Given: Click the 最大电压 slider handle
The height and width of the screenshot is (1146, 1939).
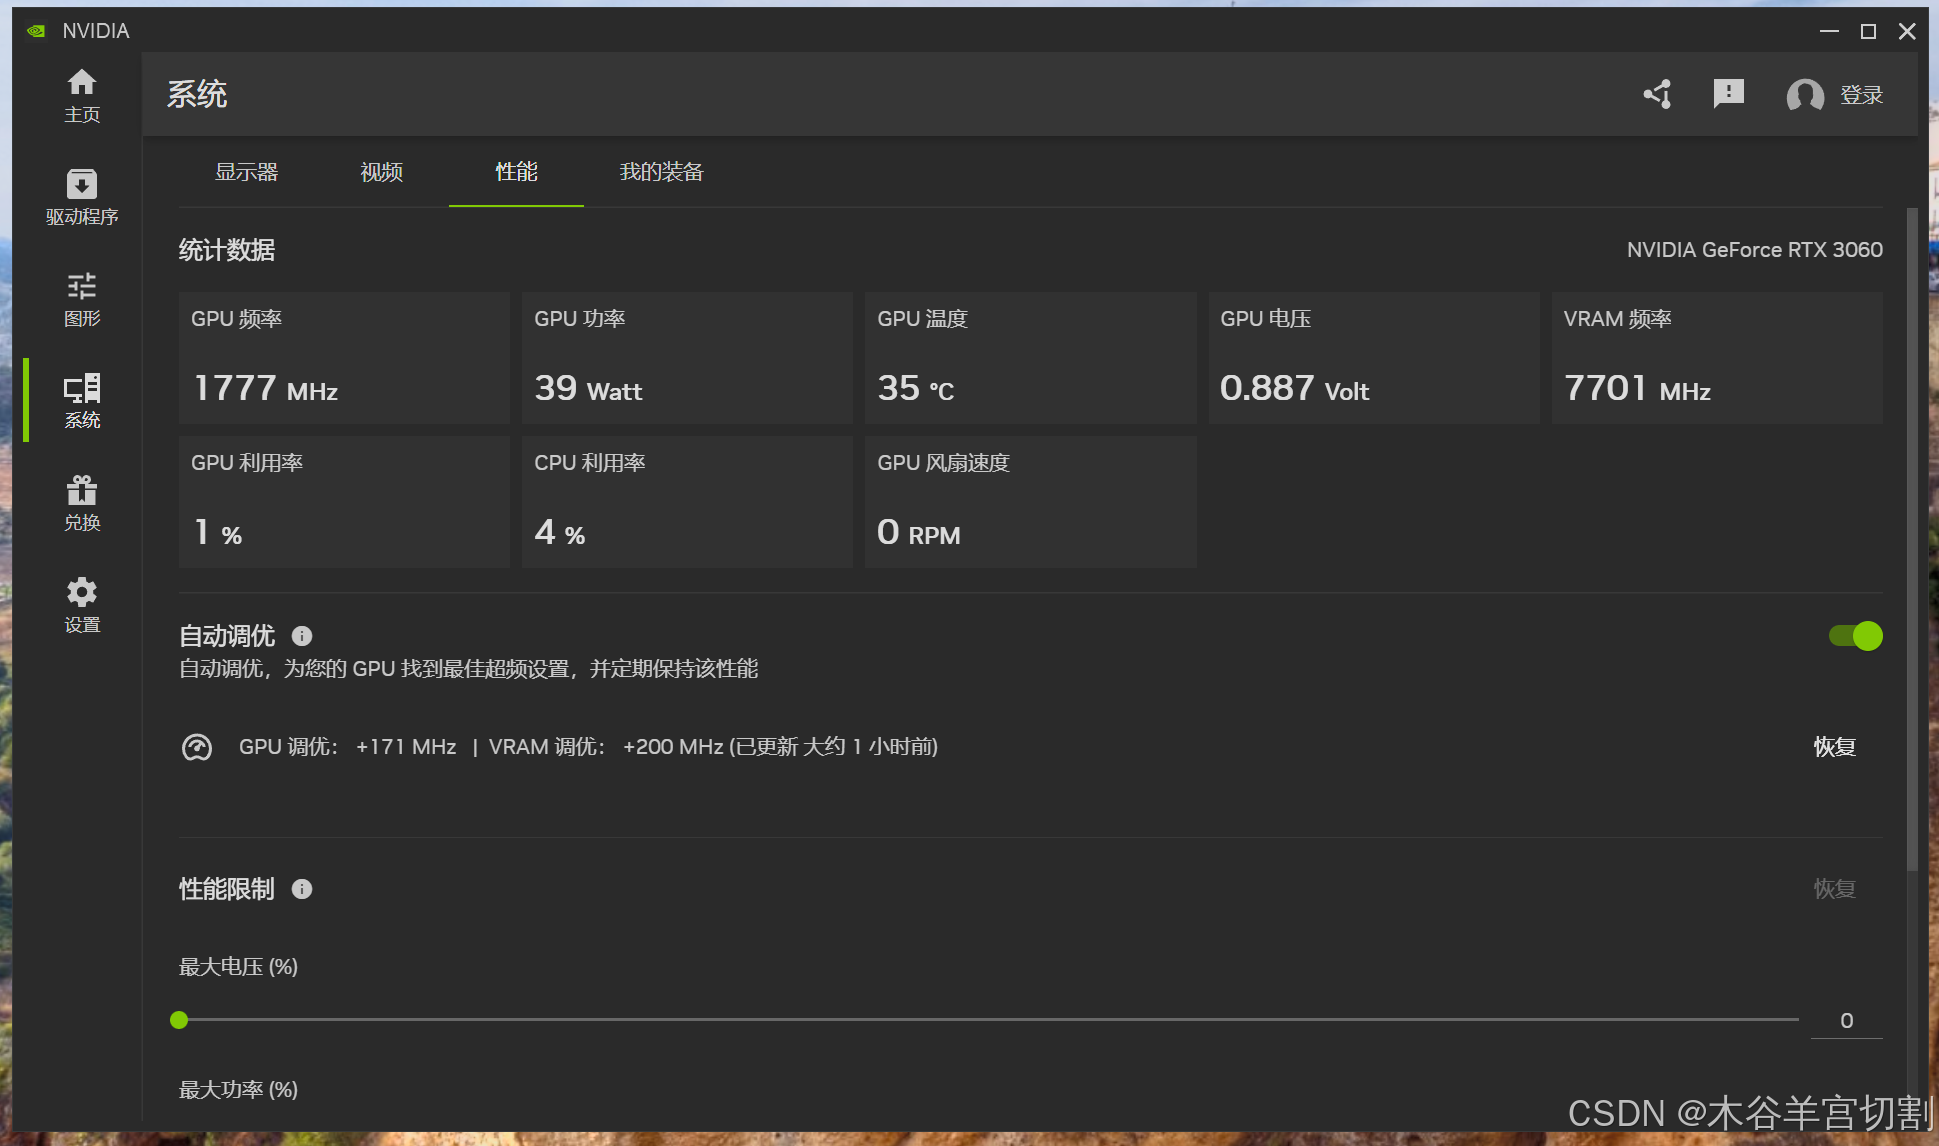Looking at the screenshot, I should (179, 1020).
